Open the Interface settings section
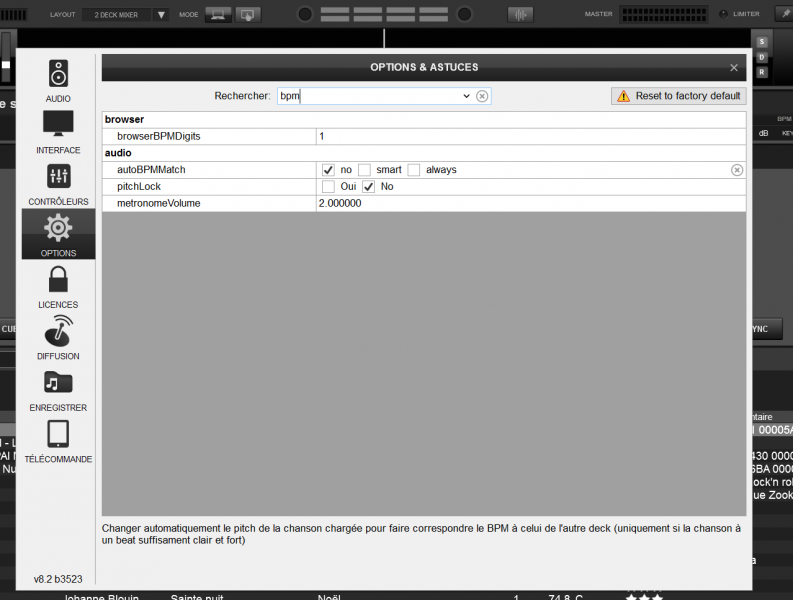 click(x=58, y=131)
